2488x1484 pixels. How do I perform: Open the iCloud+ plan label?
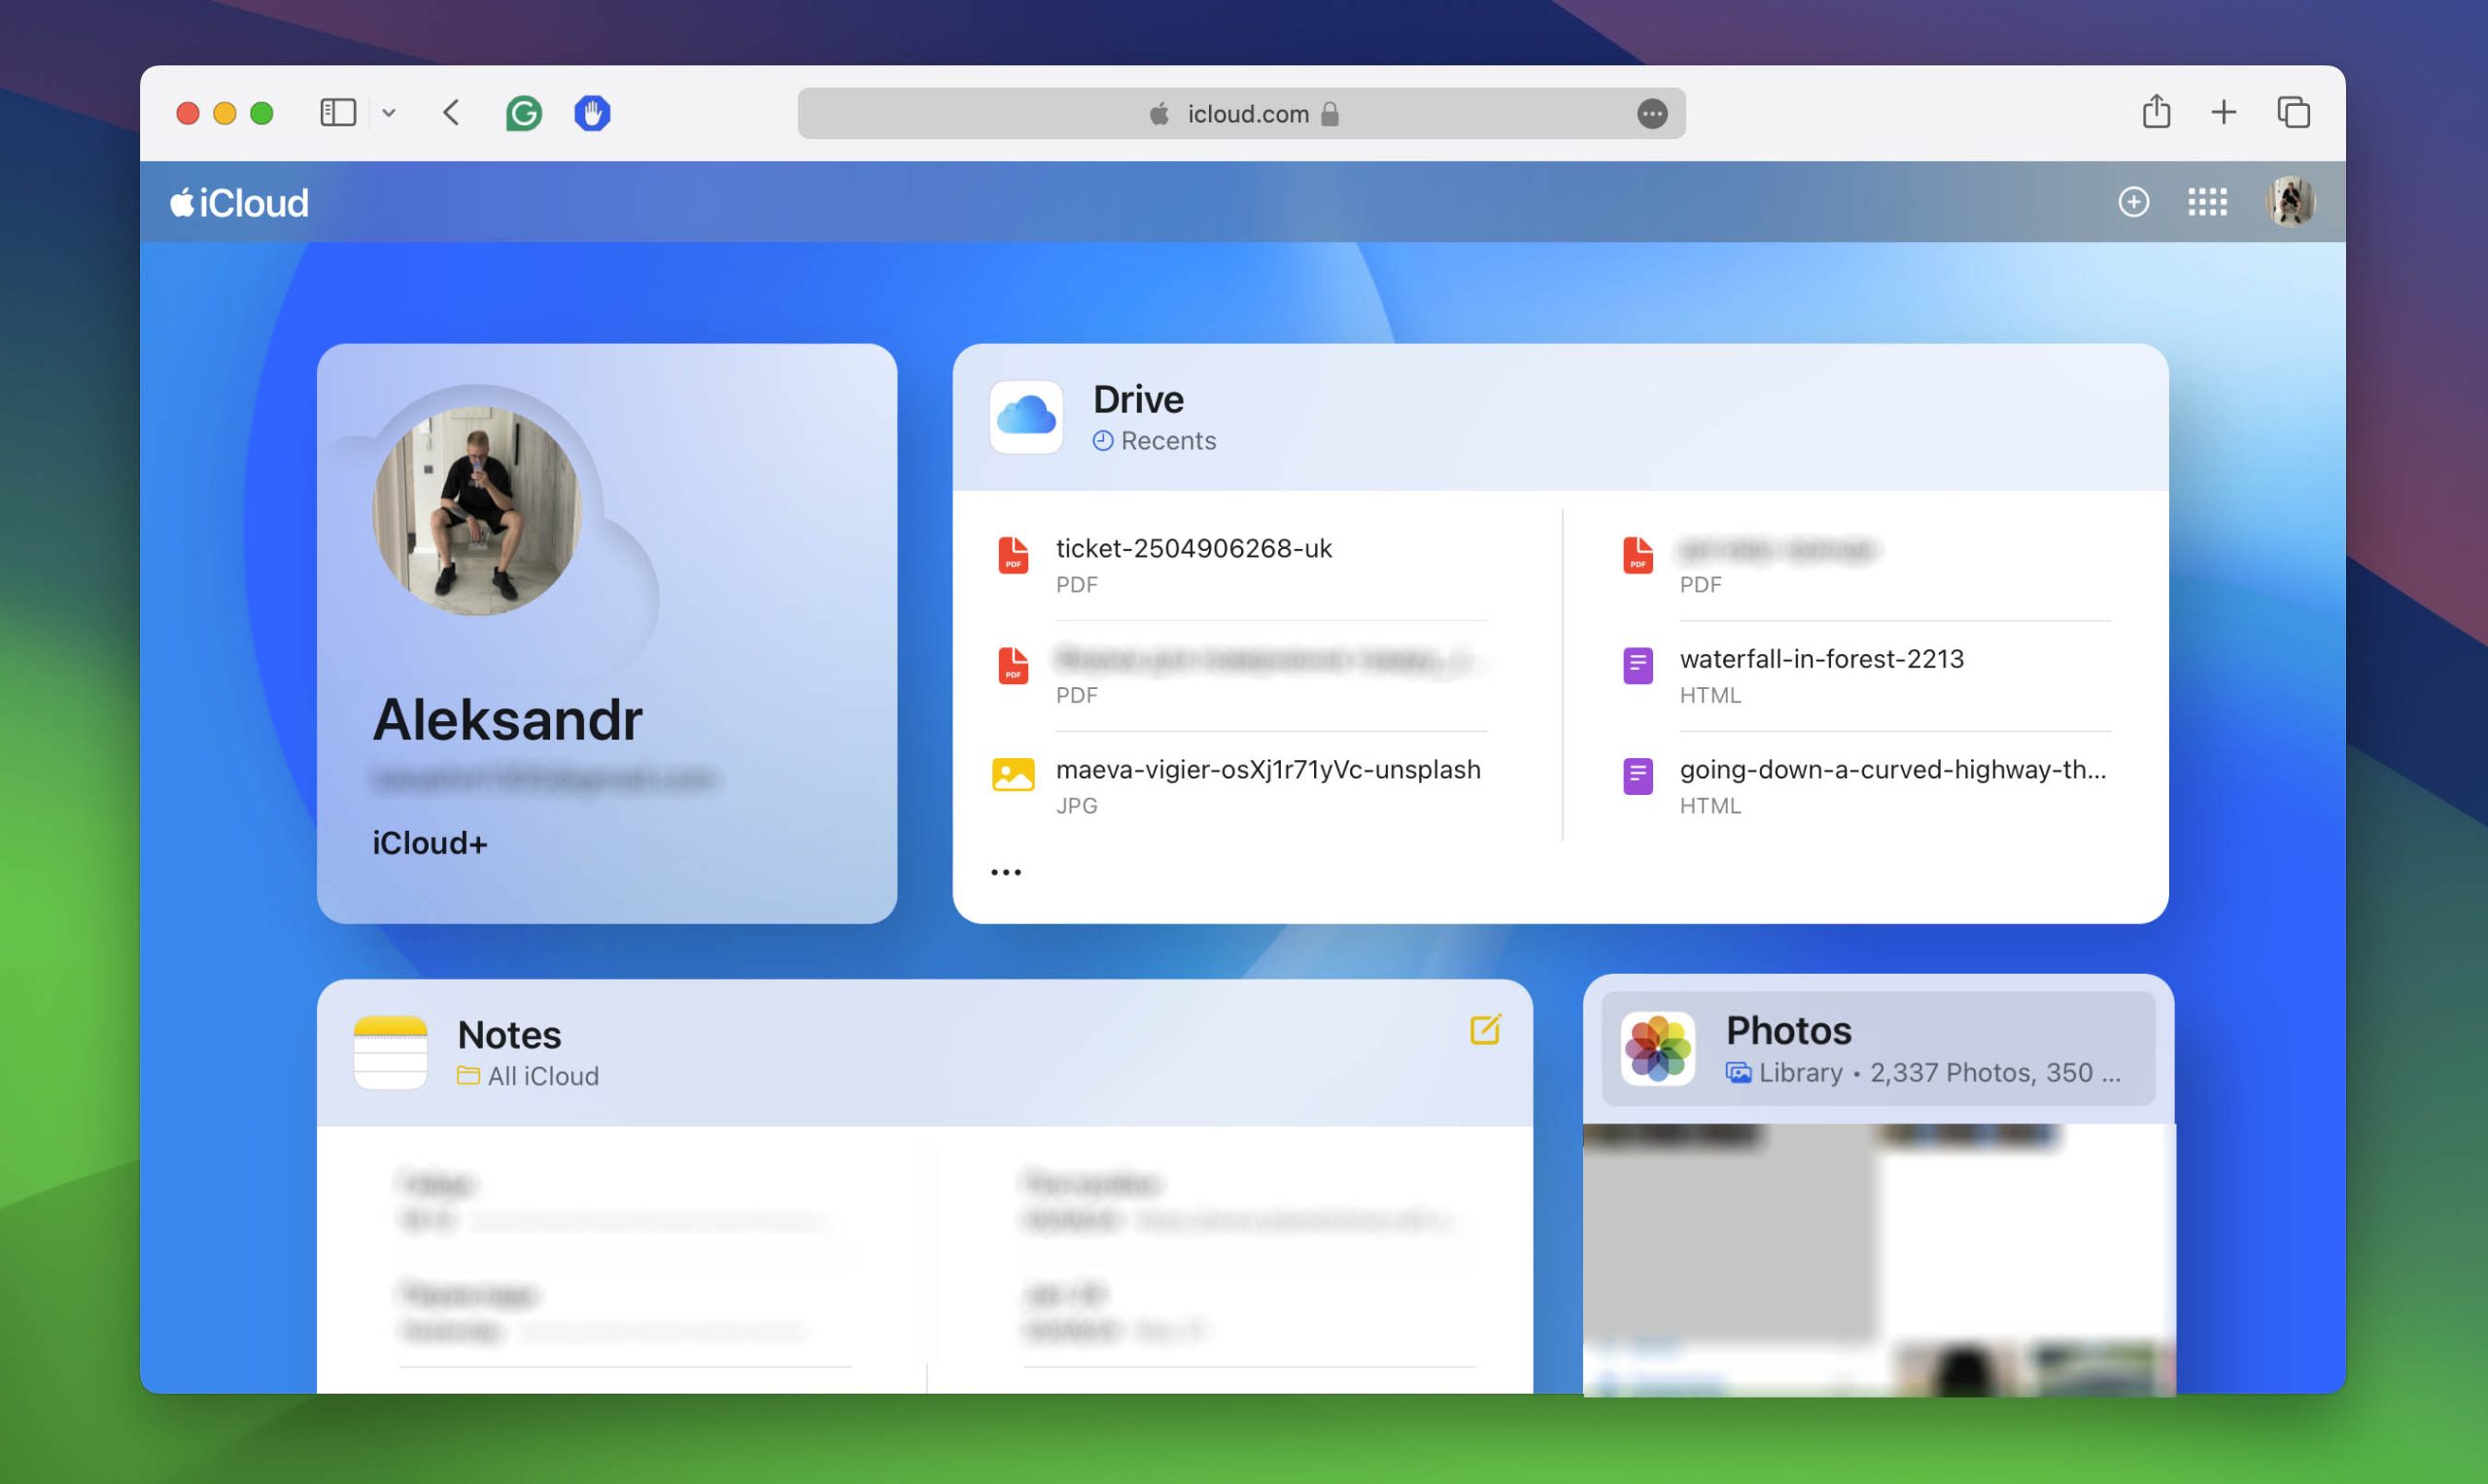tap(430, 843)
